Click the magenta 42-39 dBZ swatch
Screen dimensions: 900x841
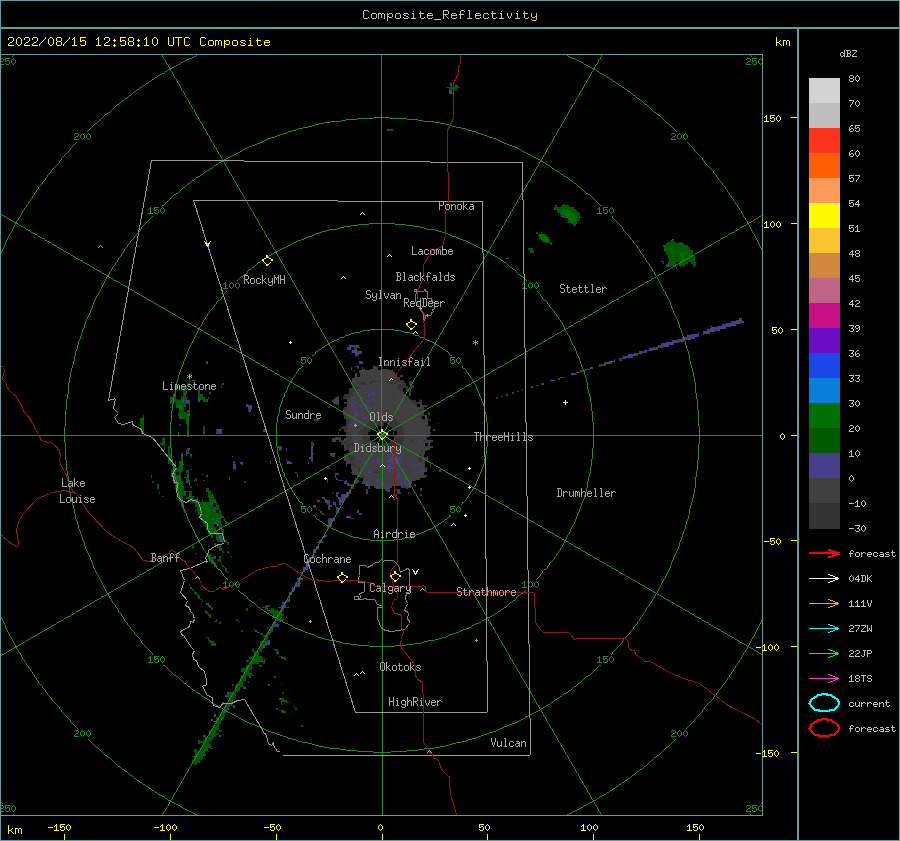pos(824,316)
